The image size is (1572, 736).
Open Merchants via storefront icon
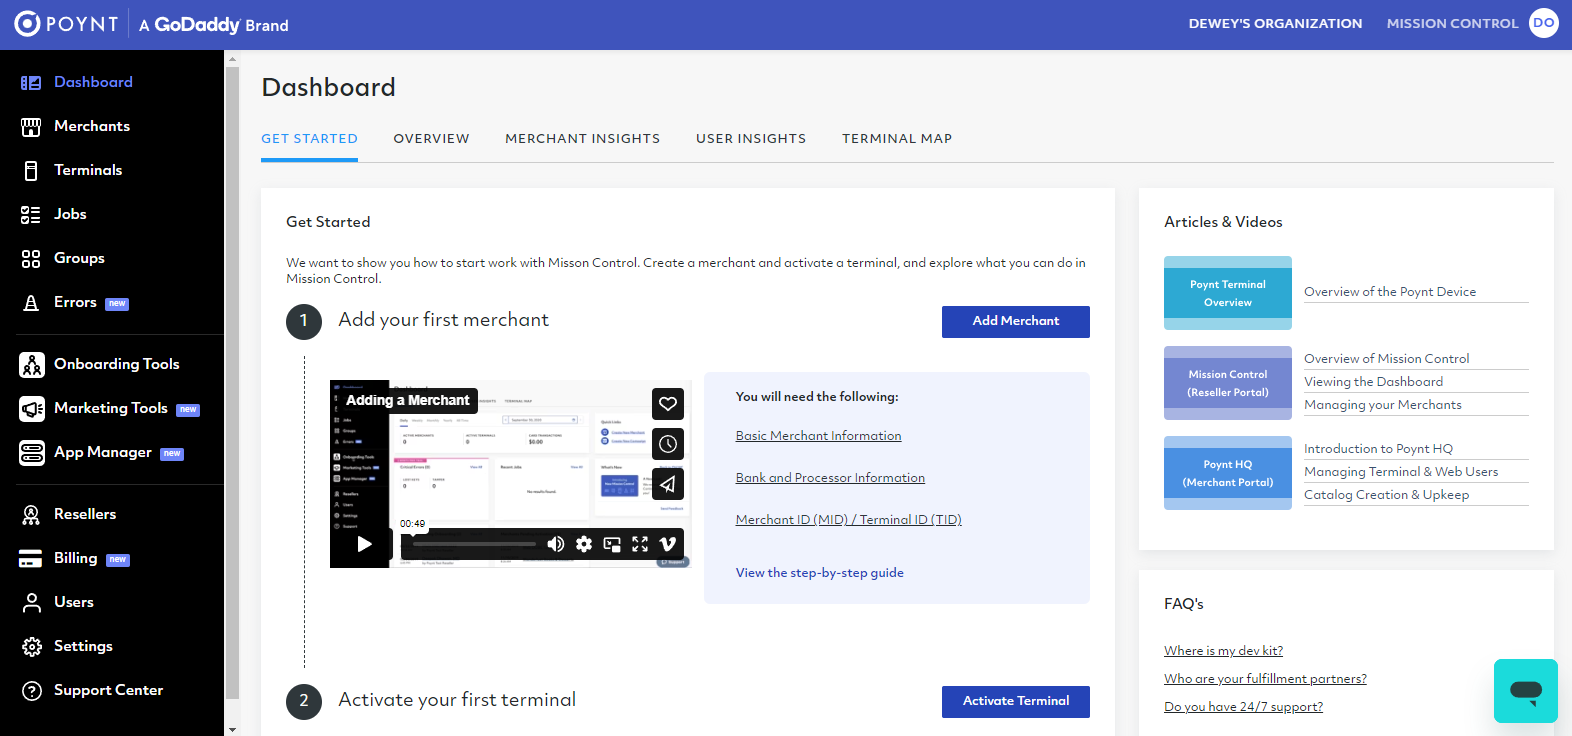tap(31, 127)
